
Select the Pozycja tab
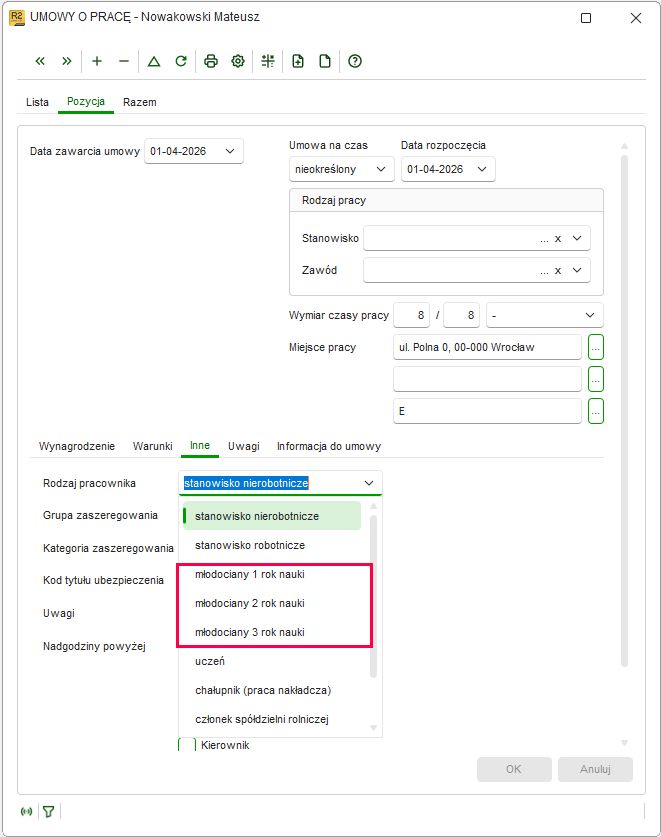coord(86,101)
